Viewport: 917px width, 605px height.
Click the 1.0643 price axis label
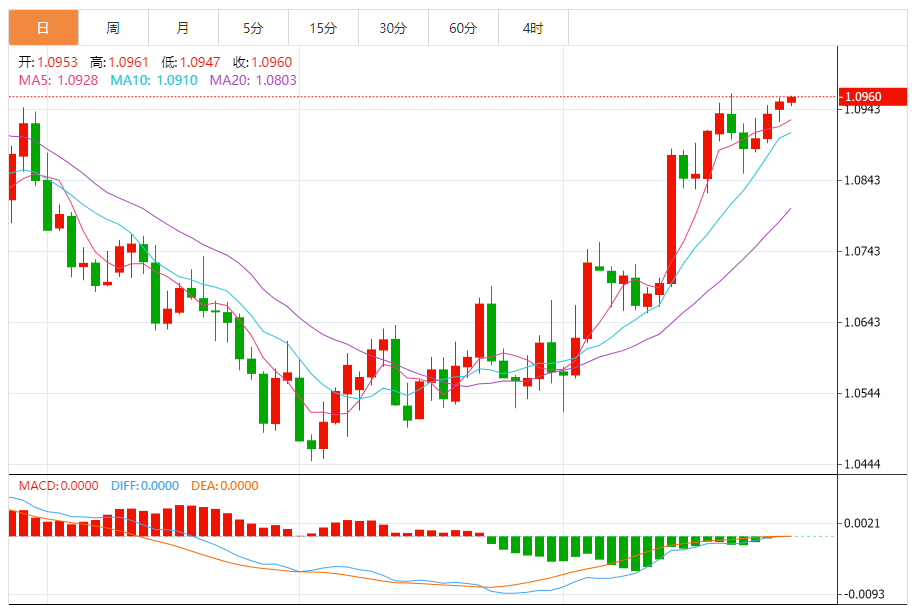point(863,322)
